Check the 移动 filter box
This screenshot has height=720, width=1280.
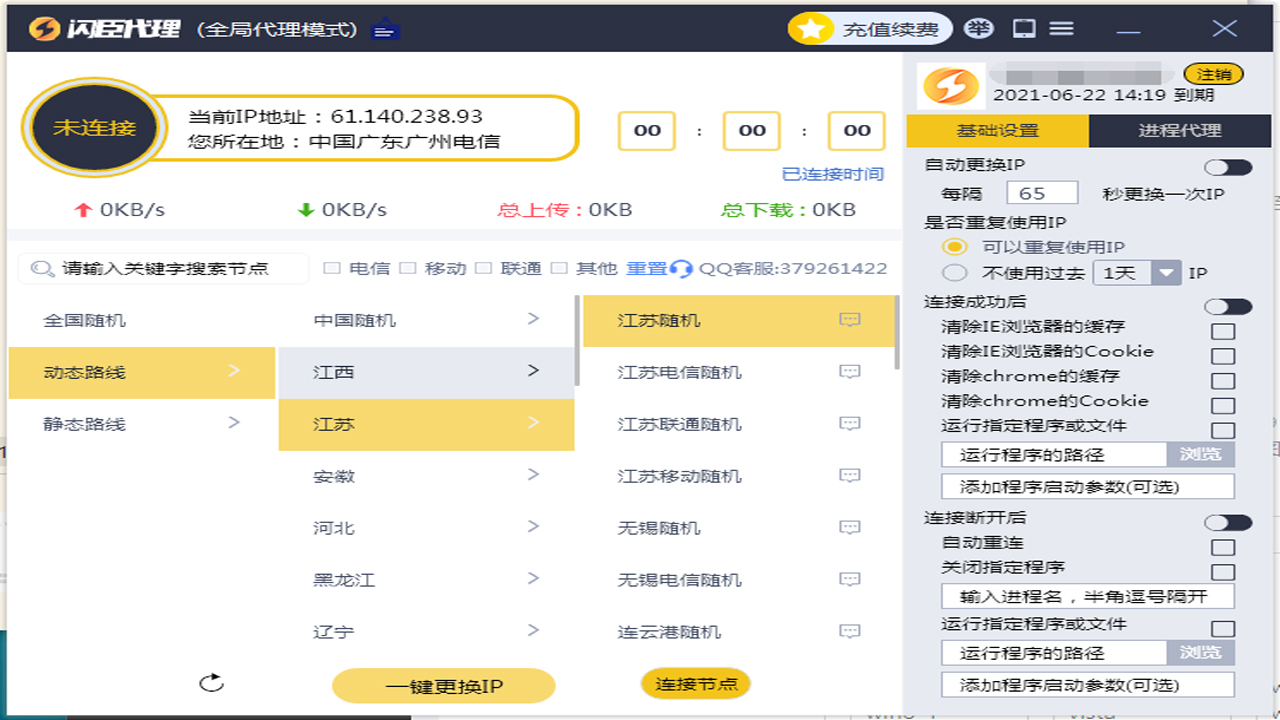point(407,268)
